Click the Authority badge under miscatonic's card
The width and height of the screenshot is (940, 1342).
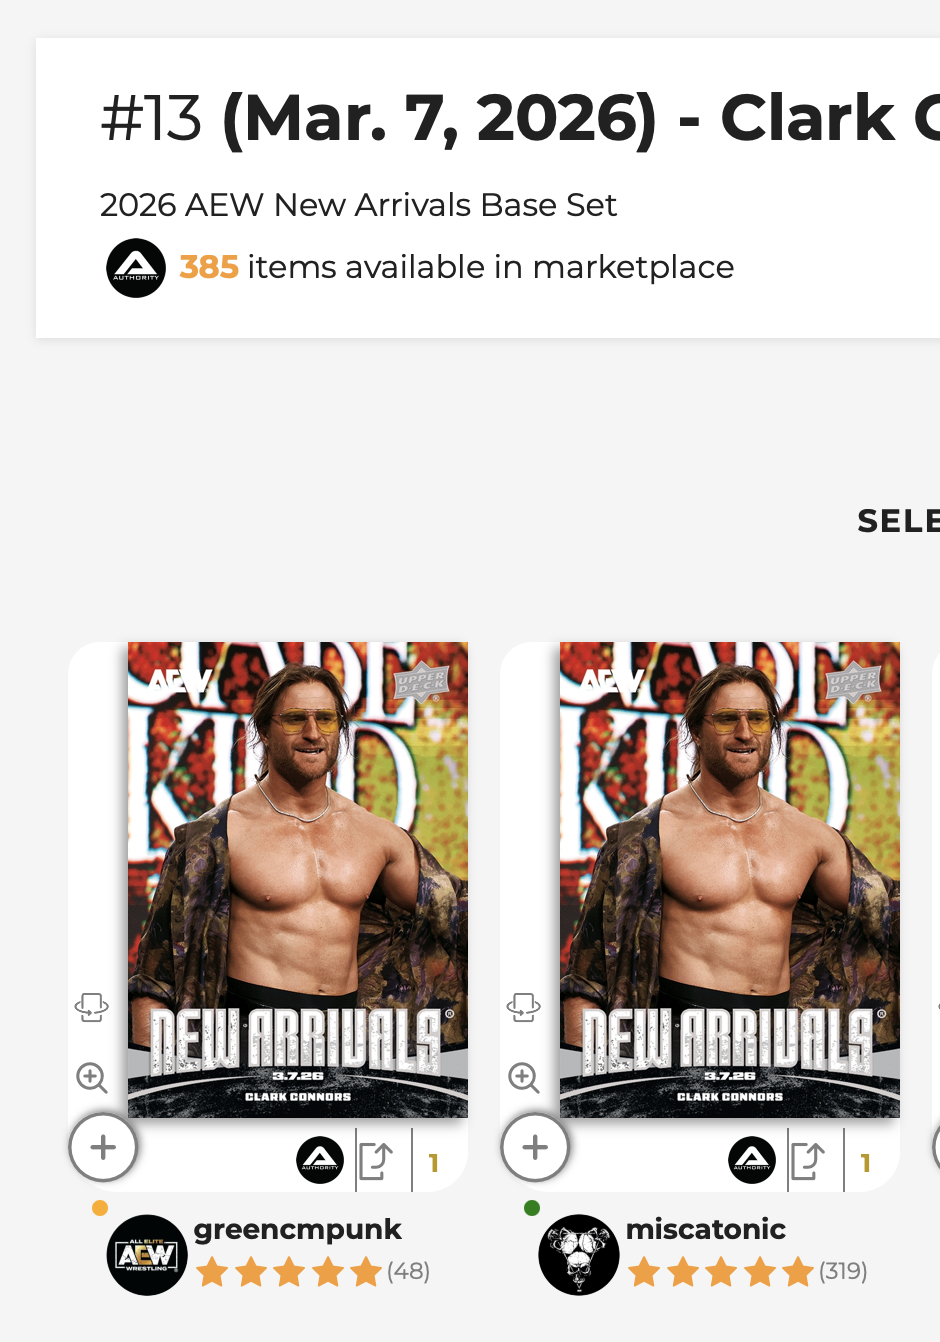coord(752,1160)
